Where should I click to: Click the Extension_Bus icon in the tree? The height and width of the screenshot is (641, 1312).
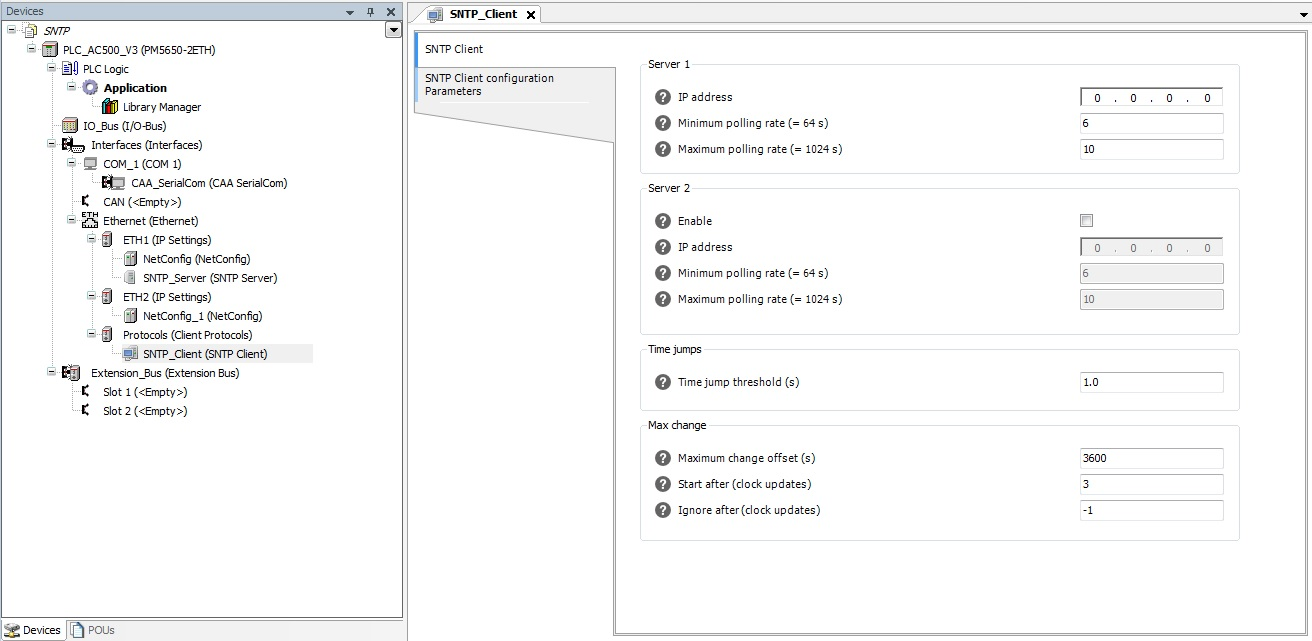click(70, 372)
